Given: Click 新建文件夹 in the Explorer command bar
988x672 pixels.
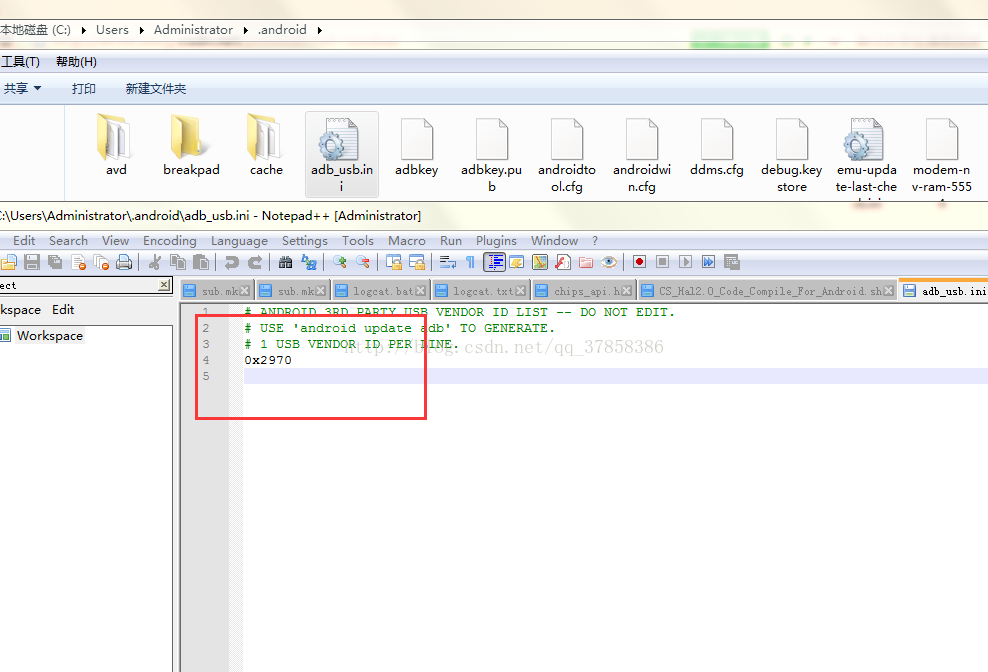Looking at the screenshot, I should point(156,89).
